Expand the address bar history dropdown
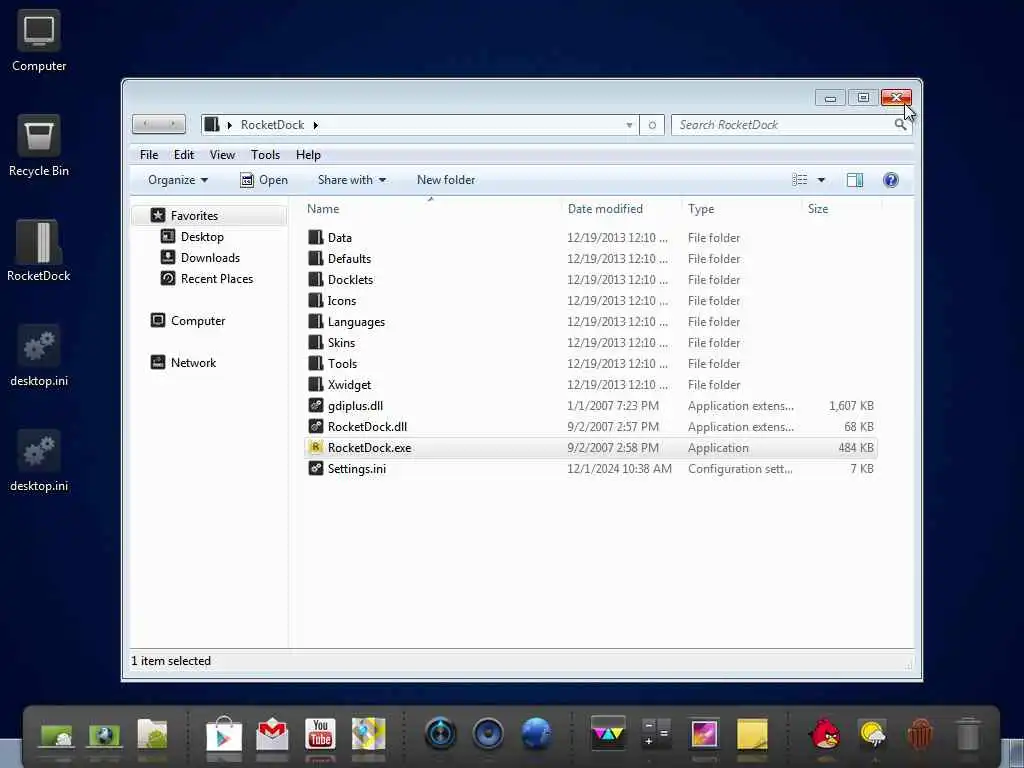The image size is (1024, 768). click(629, 125)
